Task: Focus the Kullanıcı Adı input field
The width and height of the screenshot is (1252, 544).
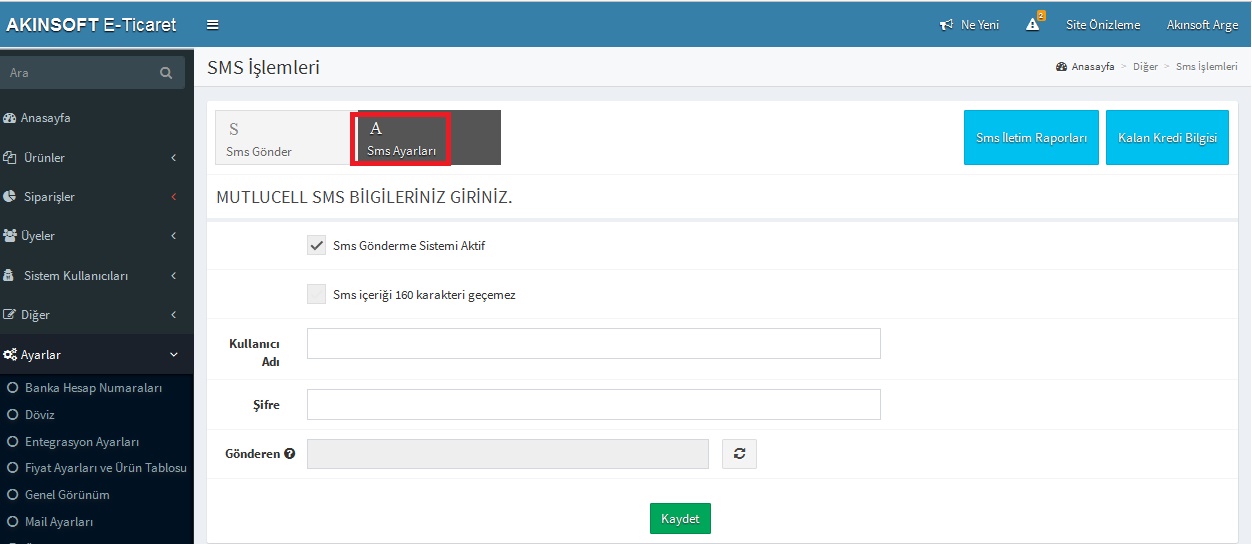Action: (x=594, y=343)
